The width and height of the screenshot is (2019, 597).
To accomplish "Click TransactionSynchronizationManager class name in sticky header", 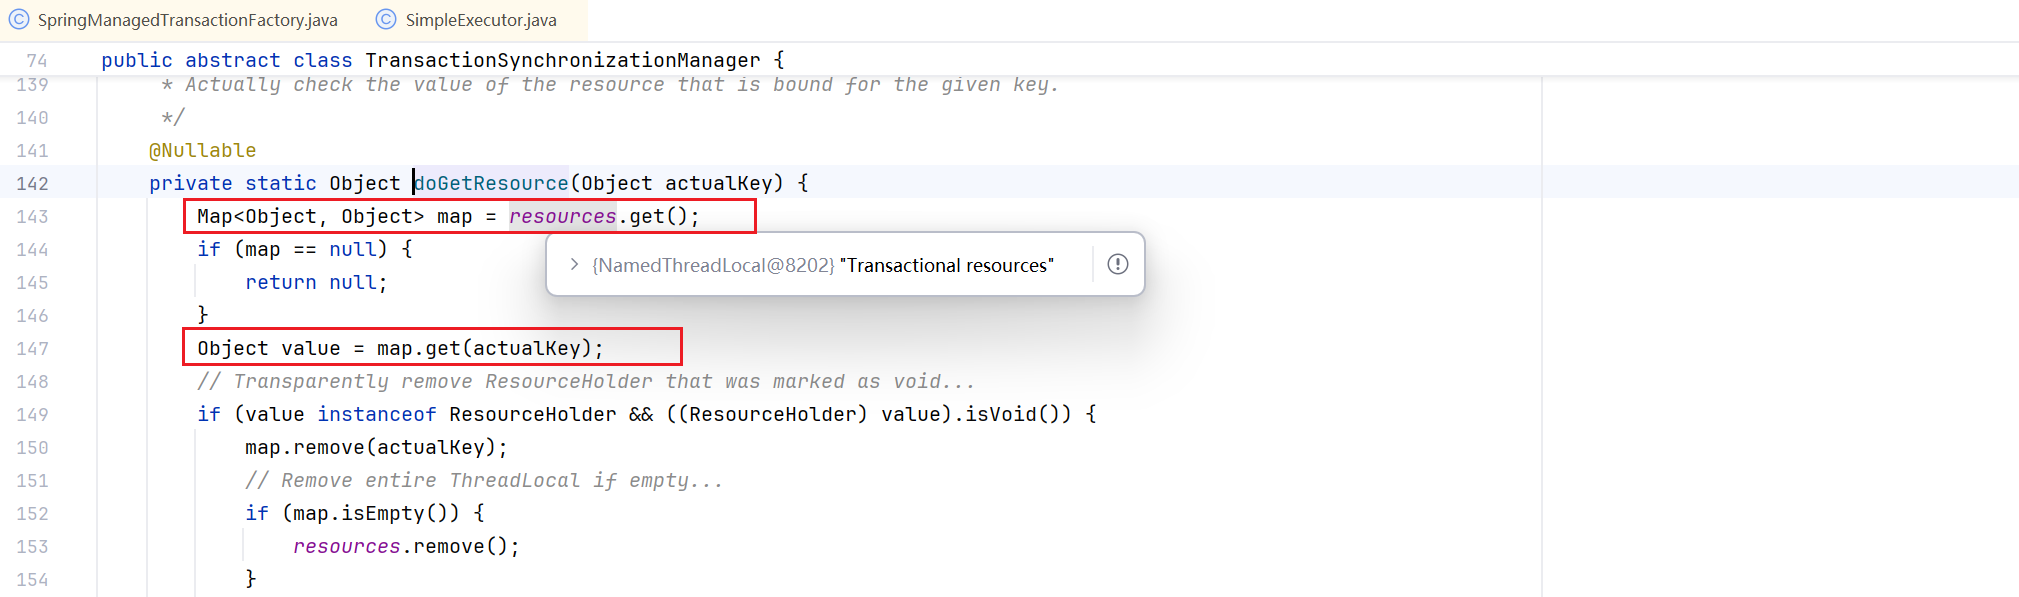I will point(563,60).
